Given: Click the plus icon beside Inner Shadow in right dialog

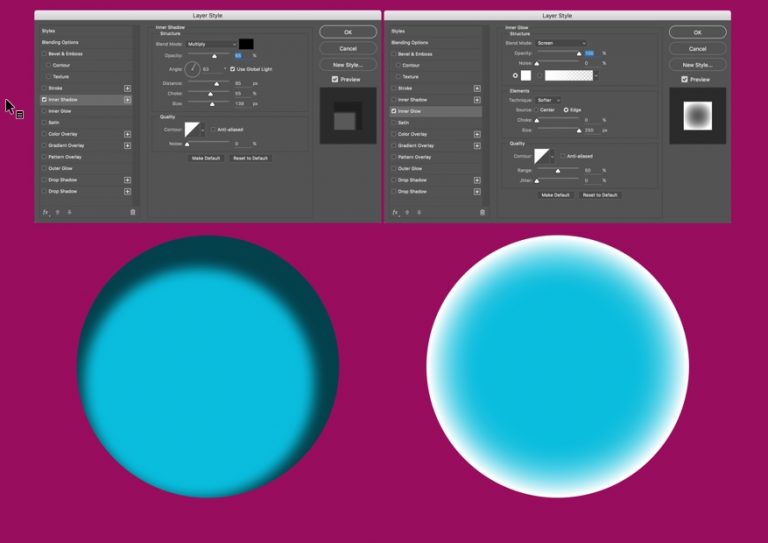Looking at the screenshot, I should click(477, 100).
